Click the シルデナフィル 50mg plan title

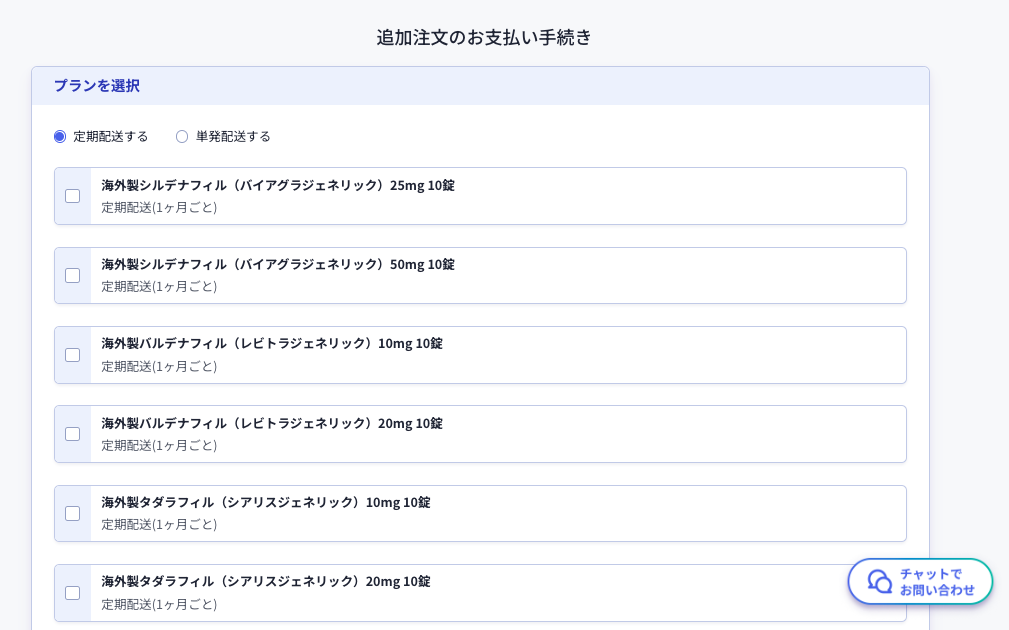point(277,264)
